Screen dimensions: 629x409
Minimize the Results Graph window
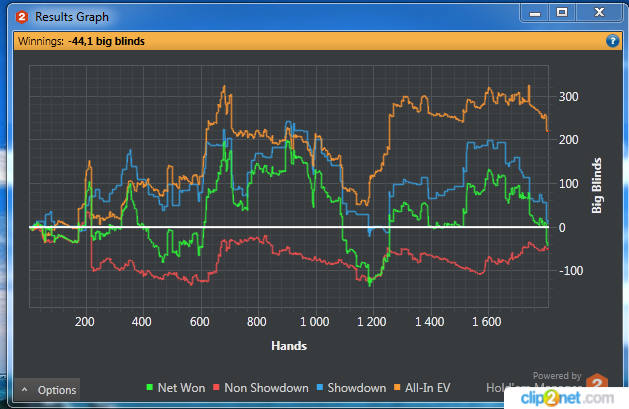click(535, 13)
